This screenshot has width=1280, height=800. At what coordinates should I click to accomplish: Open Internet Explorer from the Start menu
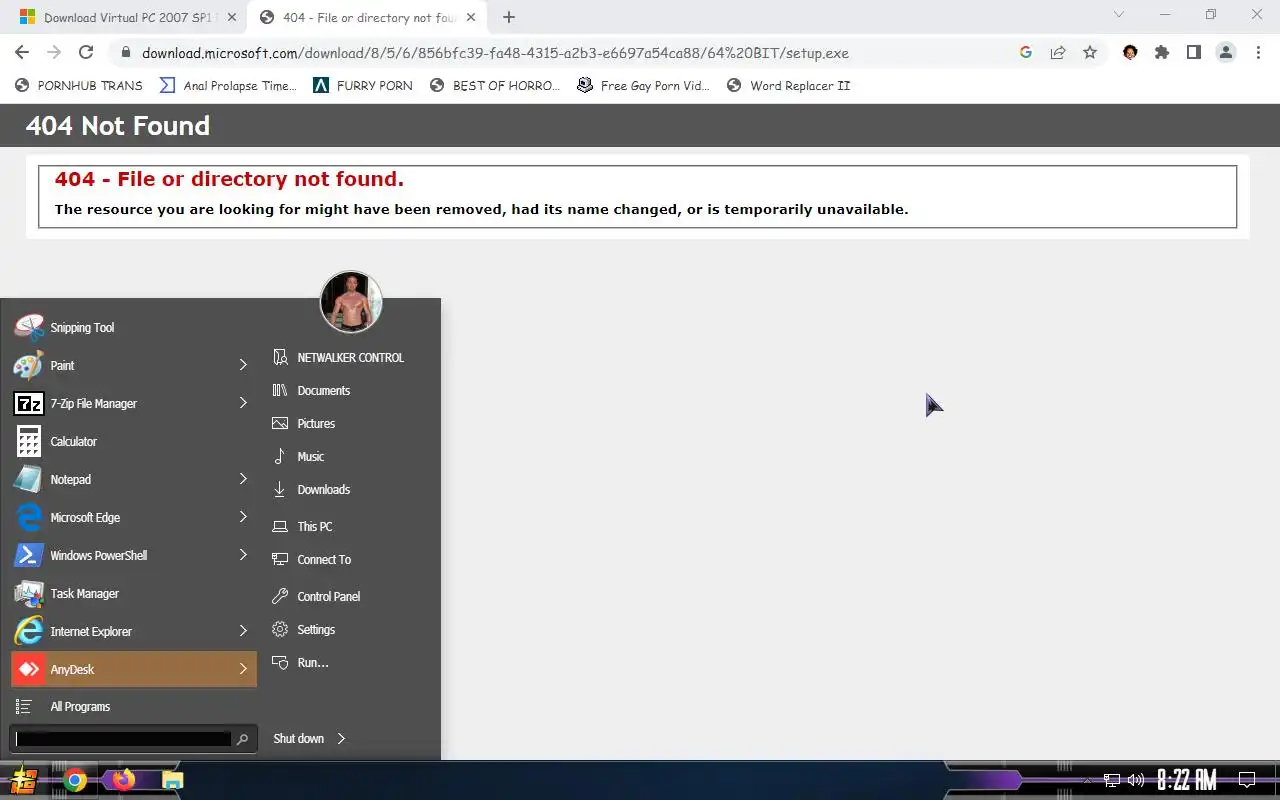(x=133, y=631)
